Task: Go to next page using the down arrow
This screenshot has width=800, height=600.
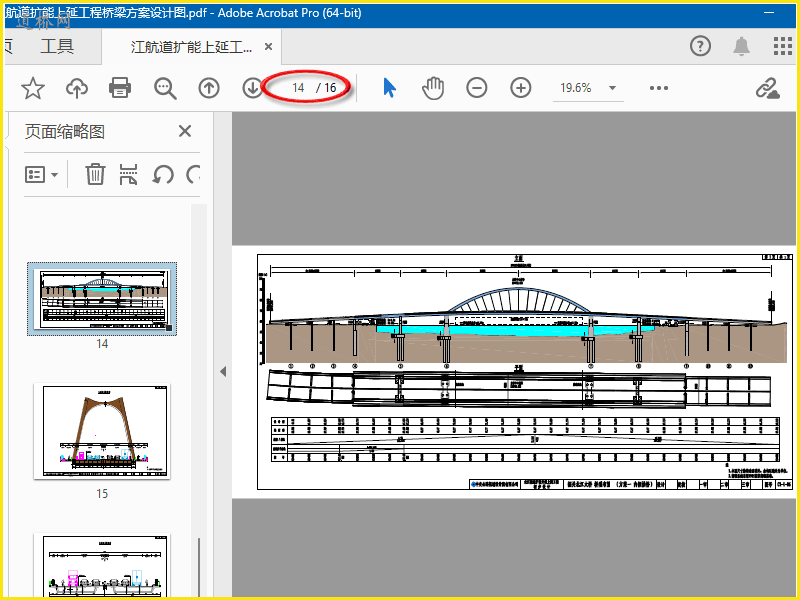Action: click(x=252, y=88)
